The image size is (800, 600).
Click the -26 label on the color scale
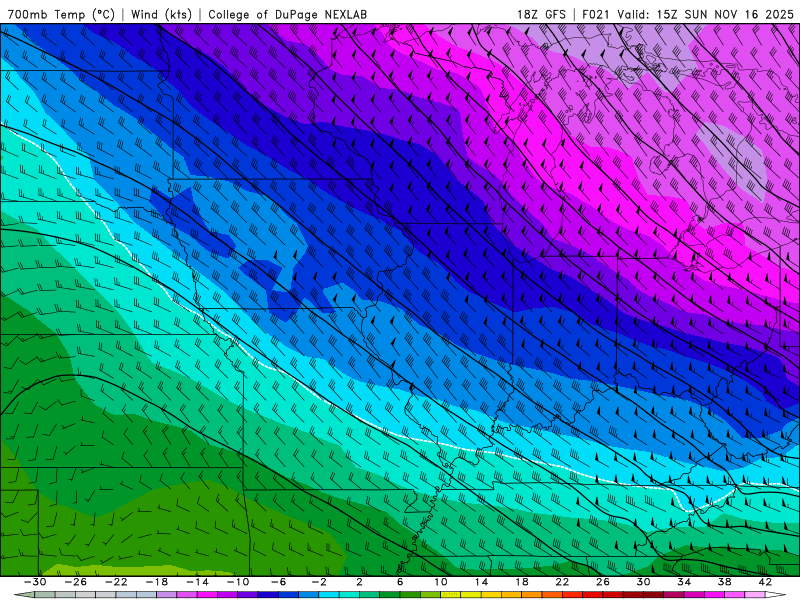point(76,582)
